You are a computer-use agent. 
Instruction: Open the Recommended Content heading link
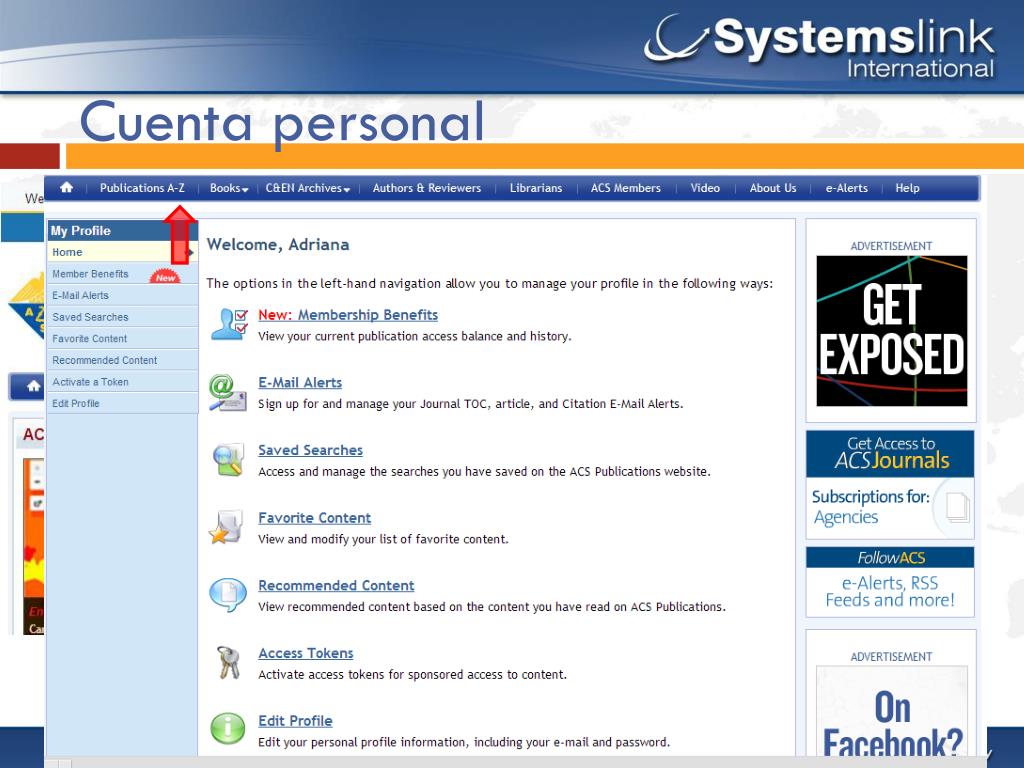[336, 586]
